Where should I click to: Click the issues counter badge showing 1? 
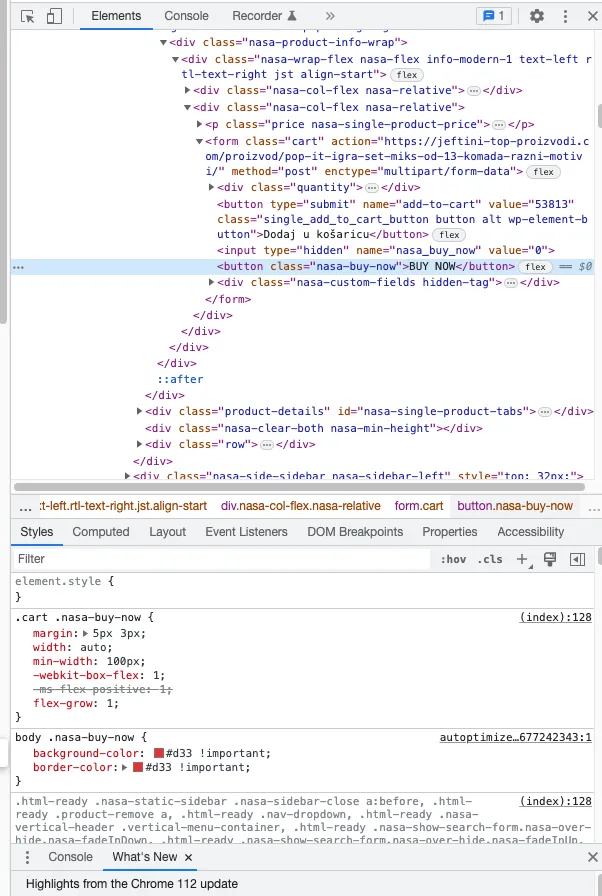tap(493, 16)
